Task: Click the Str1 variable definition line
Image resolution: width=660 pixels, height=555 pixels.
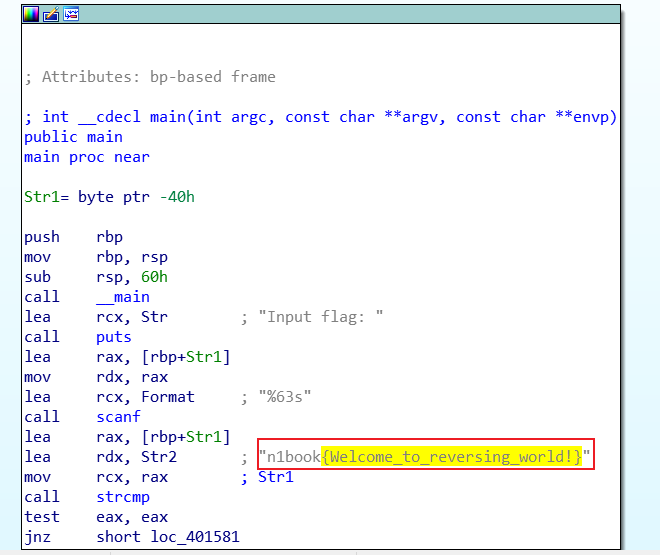Action: point(109,197)
